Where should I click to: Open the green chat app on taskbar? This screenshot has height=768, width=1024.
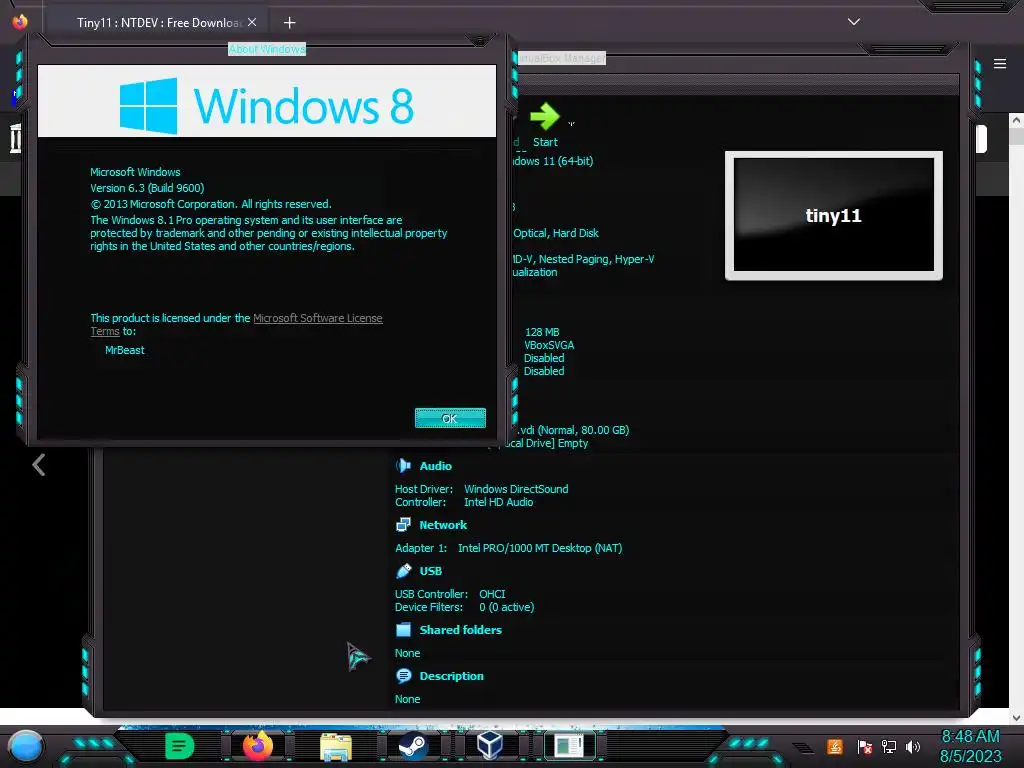179,746
